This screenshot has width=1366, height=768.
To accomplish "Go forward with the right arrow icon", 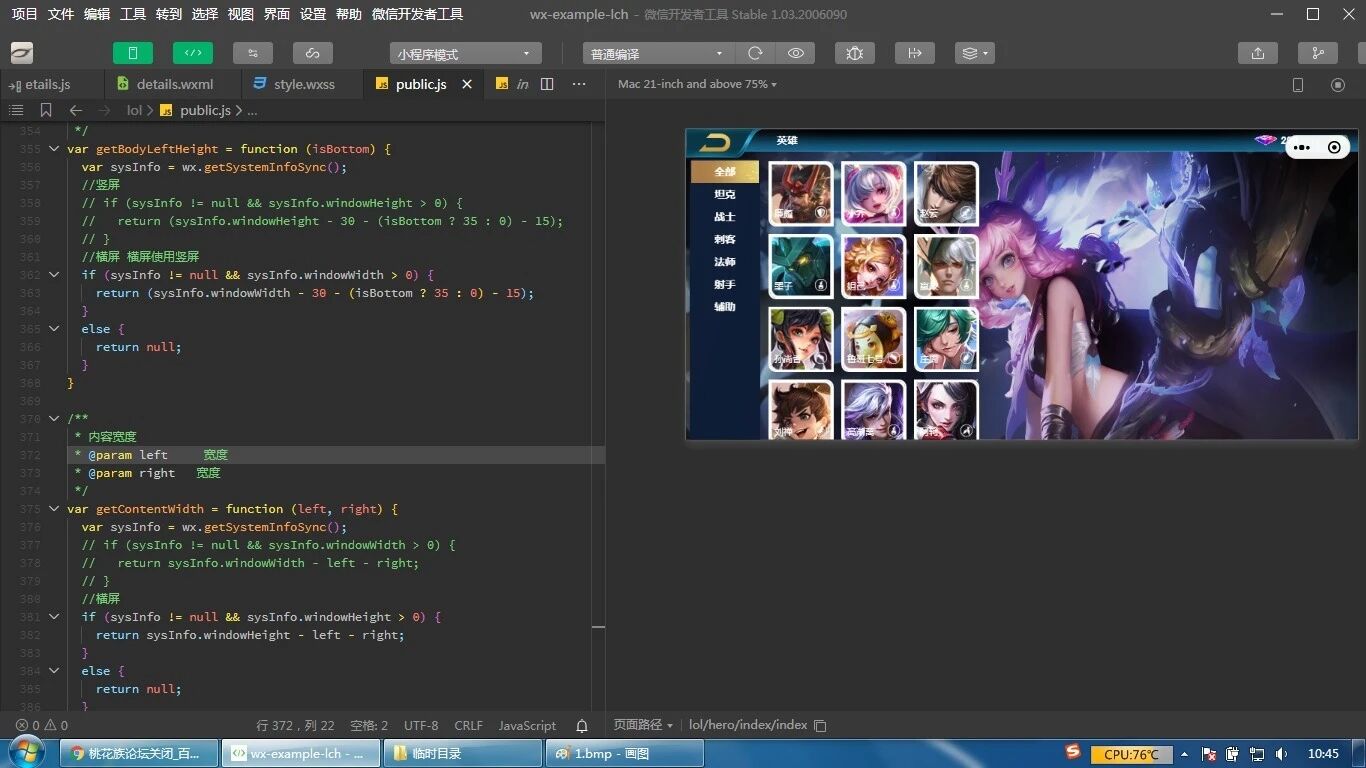I will 105,110.
